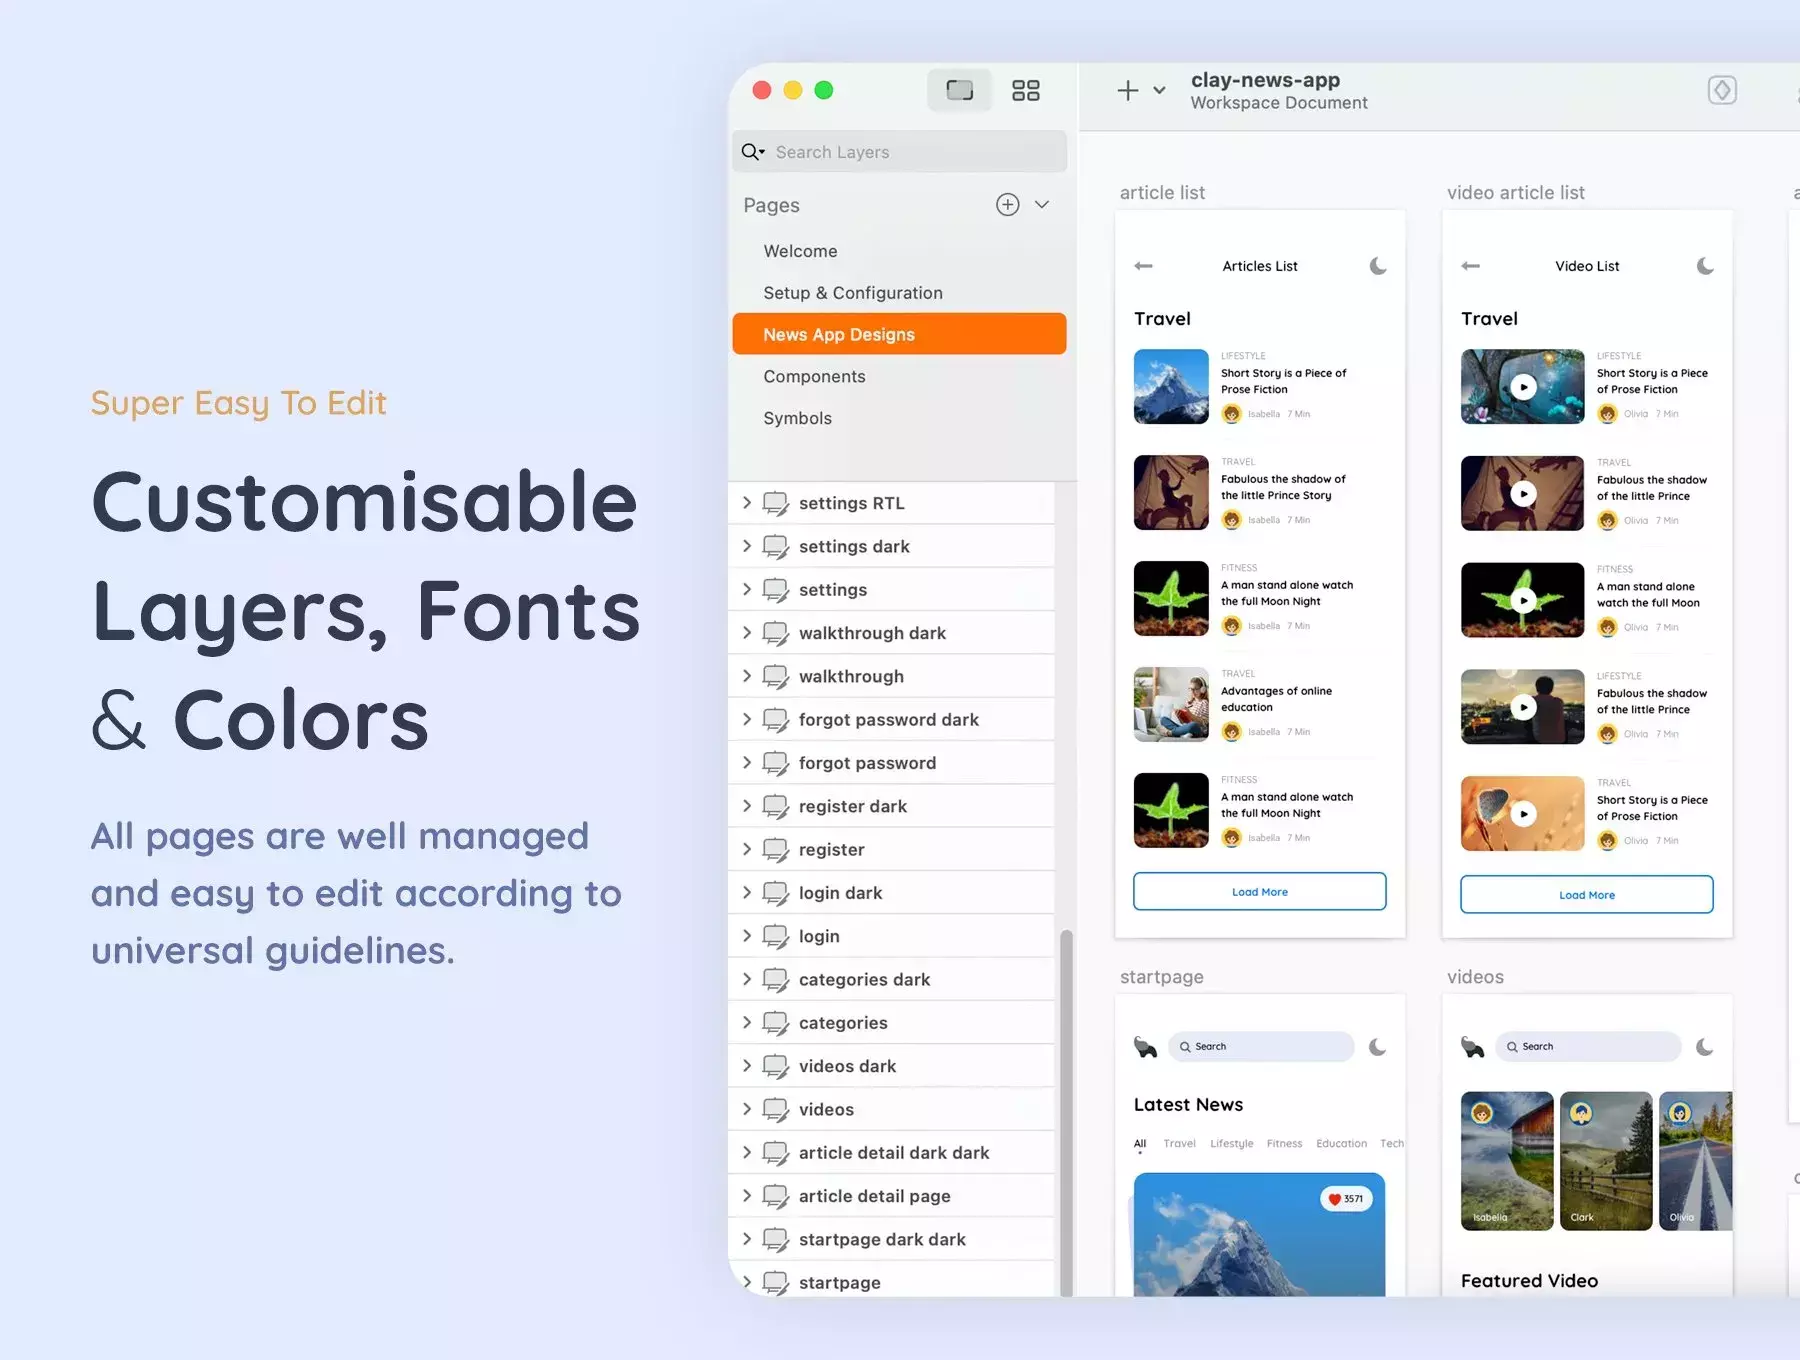This screenshot has height=1360, width=1800.
Task: Toggle dark mode moon in Video List
Action: click(x=1705, y=266)
